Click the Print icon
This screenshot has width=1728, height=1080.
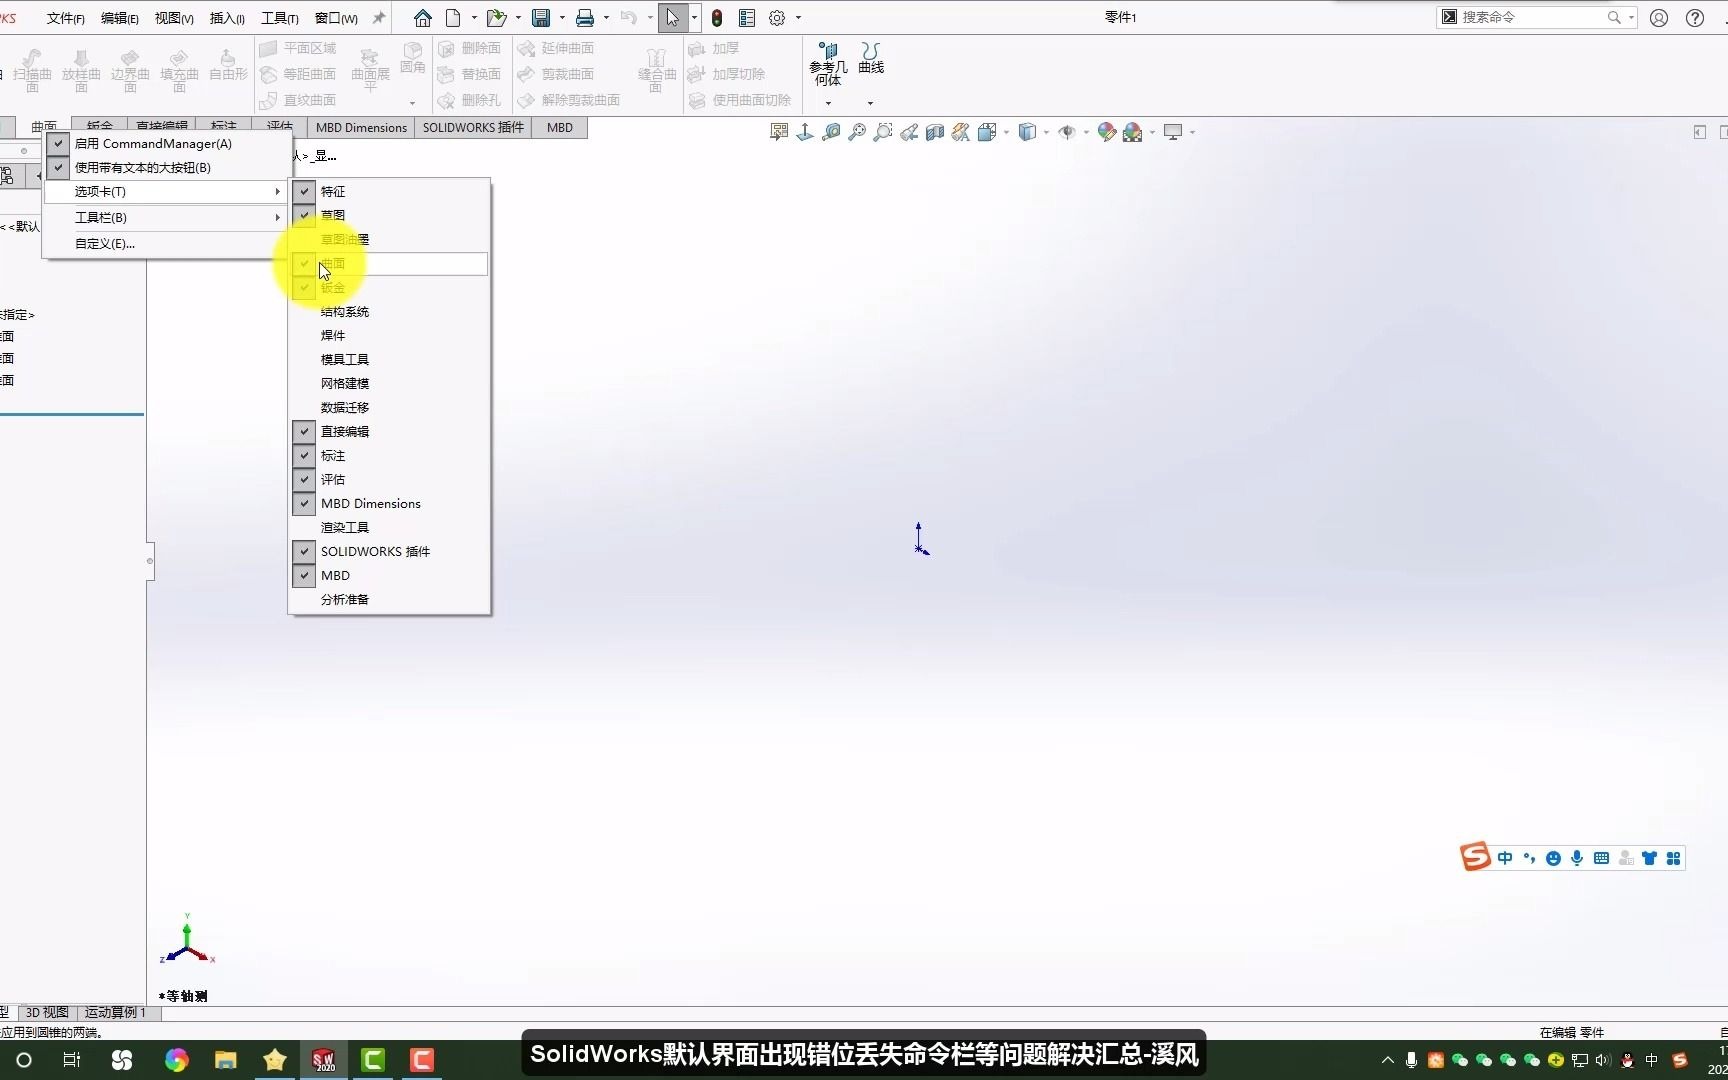tap(585, 18)
